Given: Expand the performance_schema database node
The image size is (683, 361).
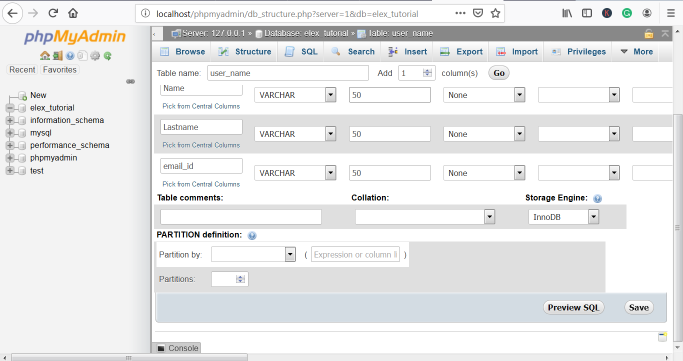Looking at the screenshot, I should tap(10, 145).
